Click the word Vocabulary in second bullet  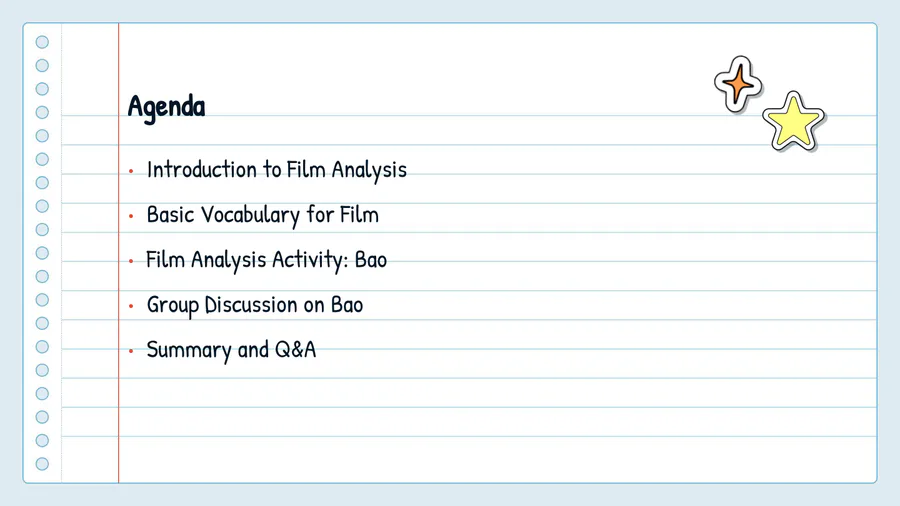(x=250, y=215)
